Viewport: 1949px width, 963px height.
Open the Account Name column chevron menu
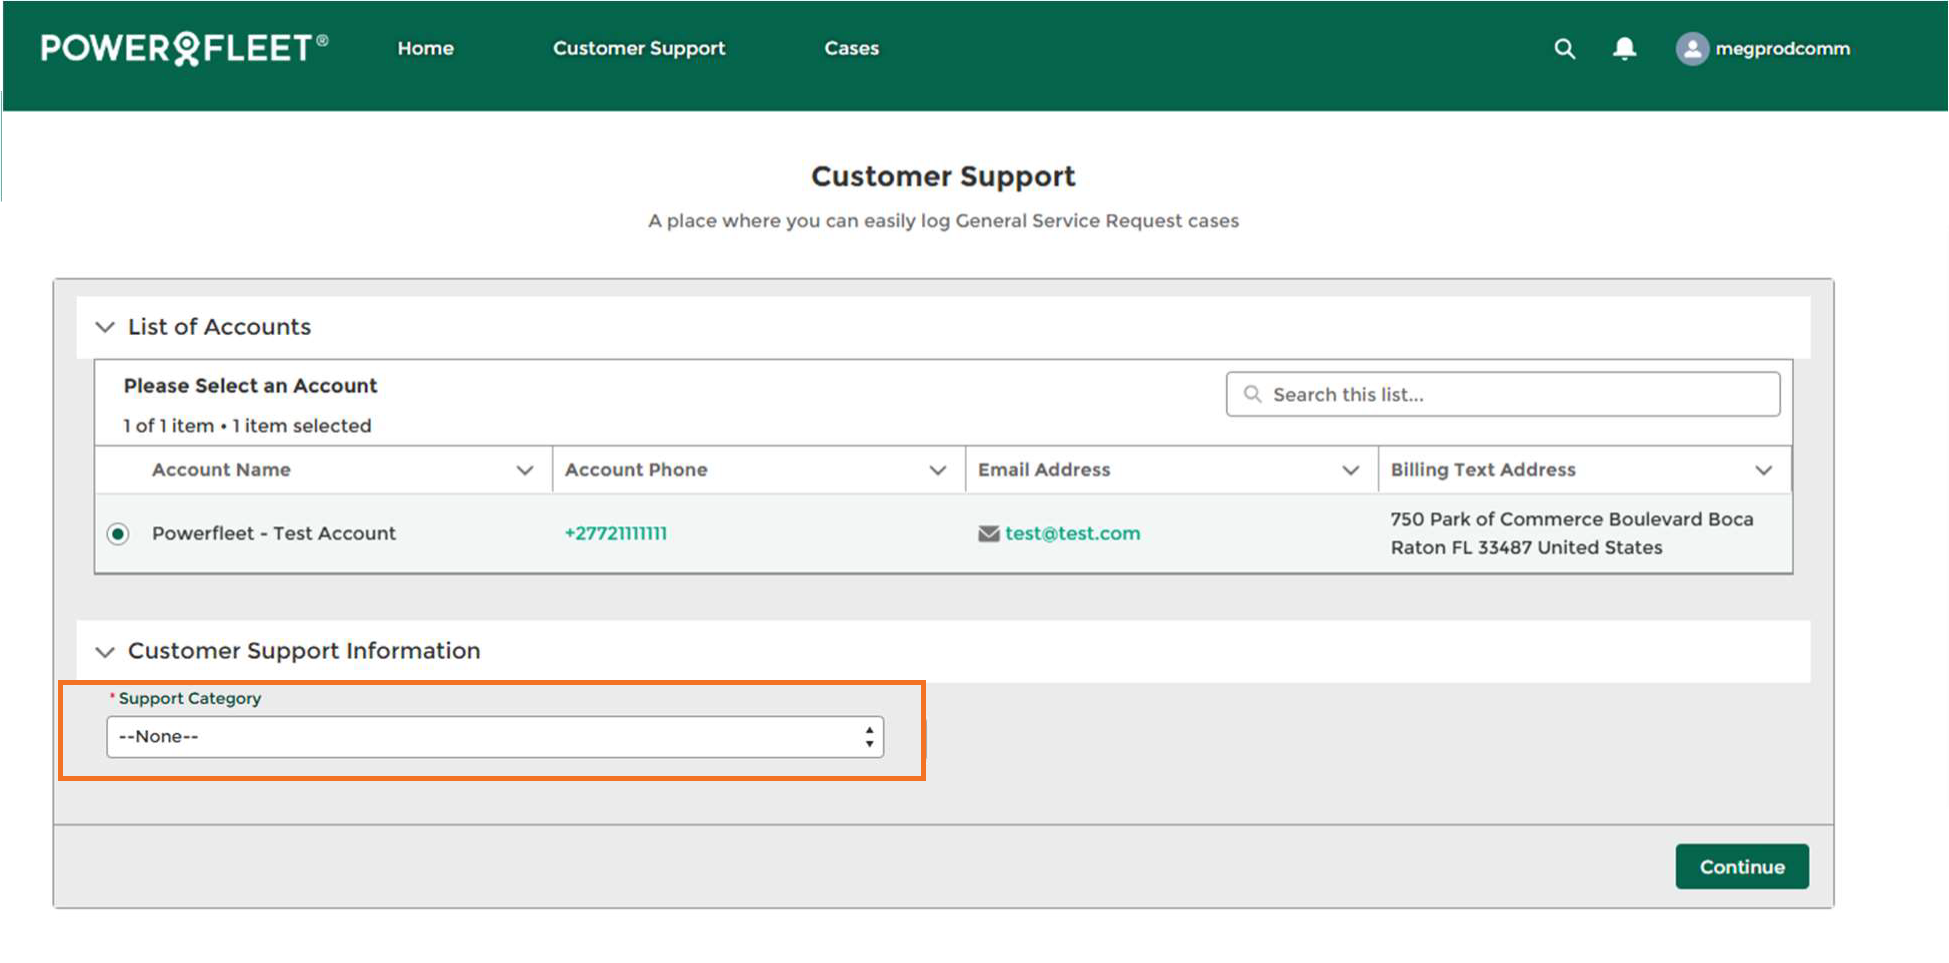(x=525, y=470)
